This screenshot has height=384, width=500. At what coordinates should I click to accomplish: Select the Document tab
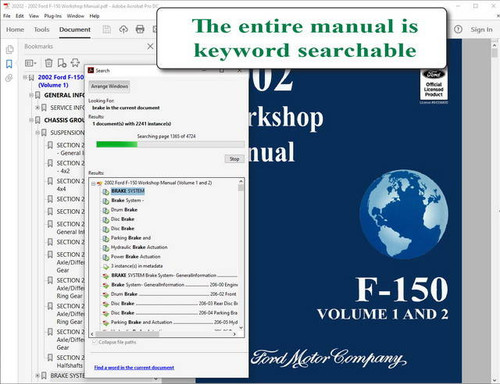tap(75, 30)
